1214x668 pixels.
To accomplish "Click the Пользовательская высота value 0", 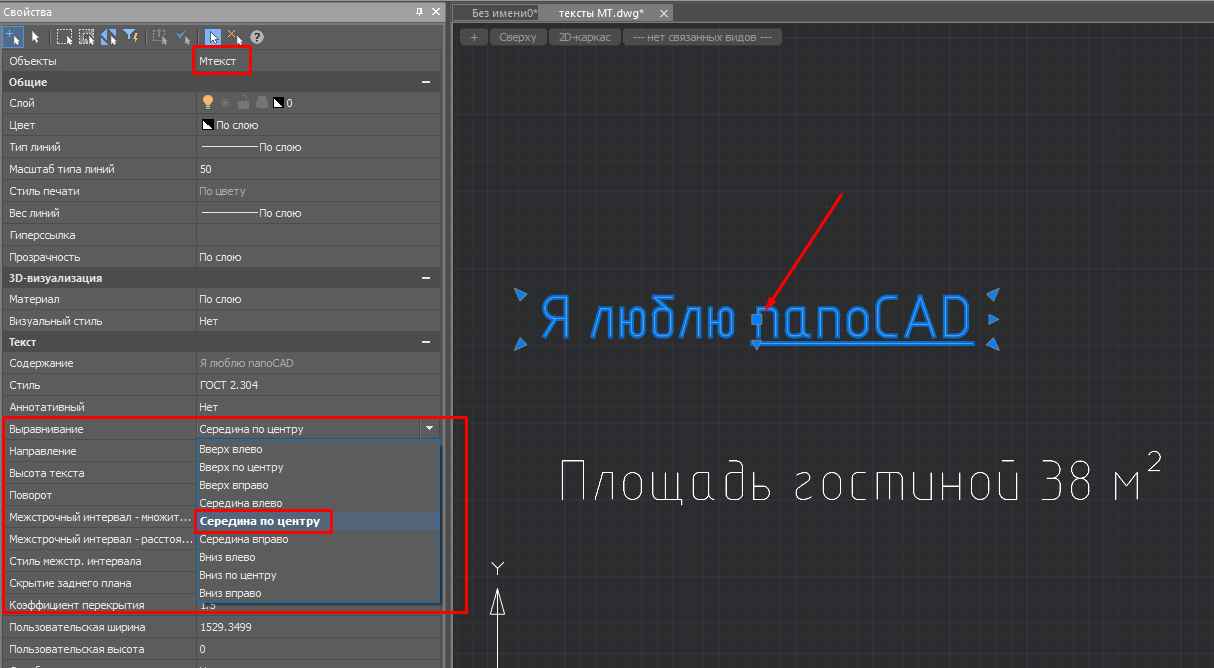I will [x=318, y=649].
